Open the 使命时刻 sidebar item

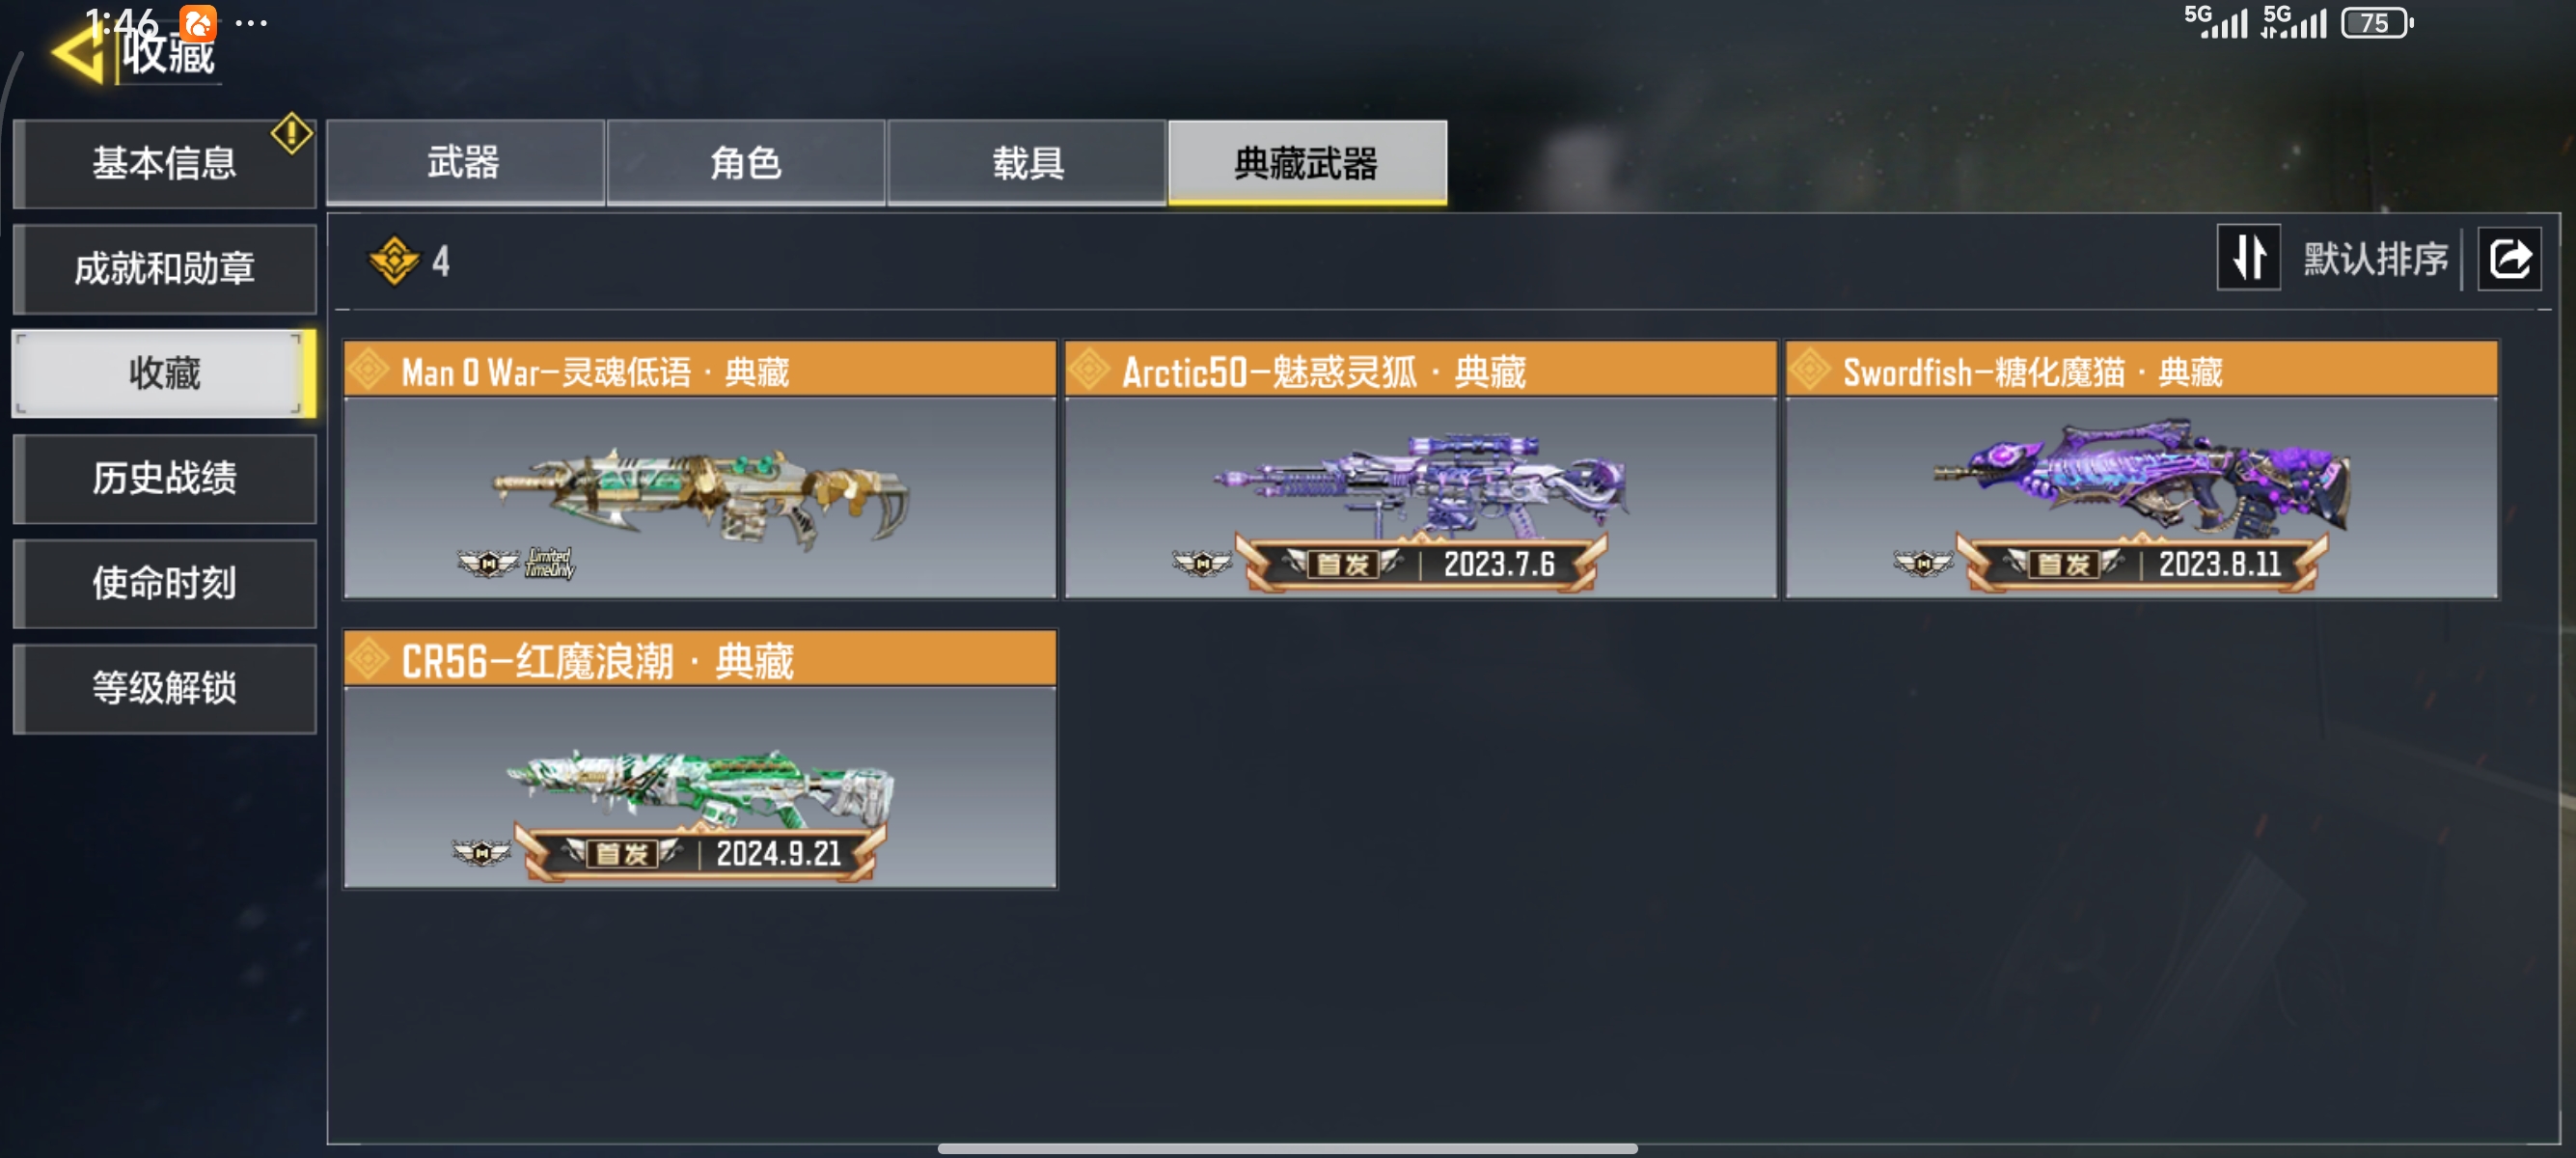click(x=165, y=583)
